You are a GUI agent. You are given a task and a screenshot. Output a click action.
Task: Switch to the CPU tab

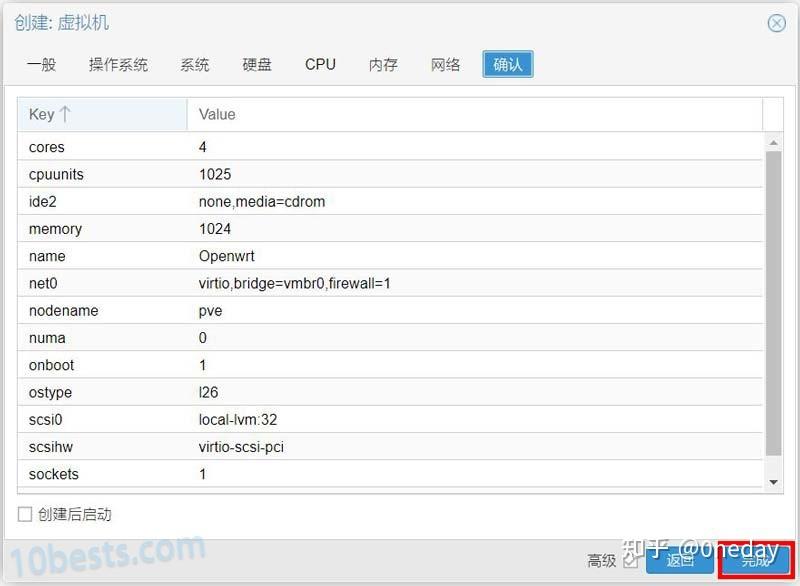point(319,64)
